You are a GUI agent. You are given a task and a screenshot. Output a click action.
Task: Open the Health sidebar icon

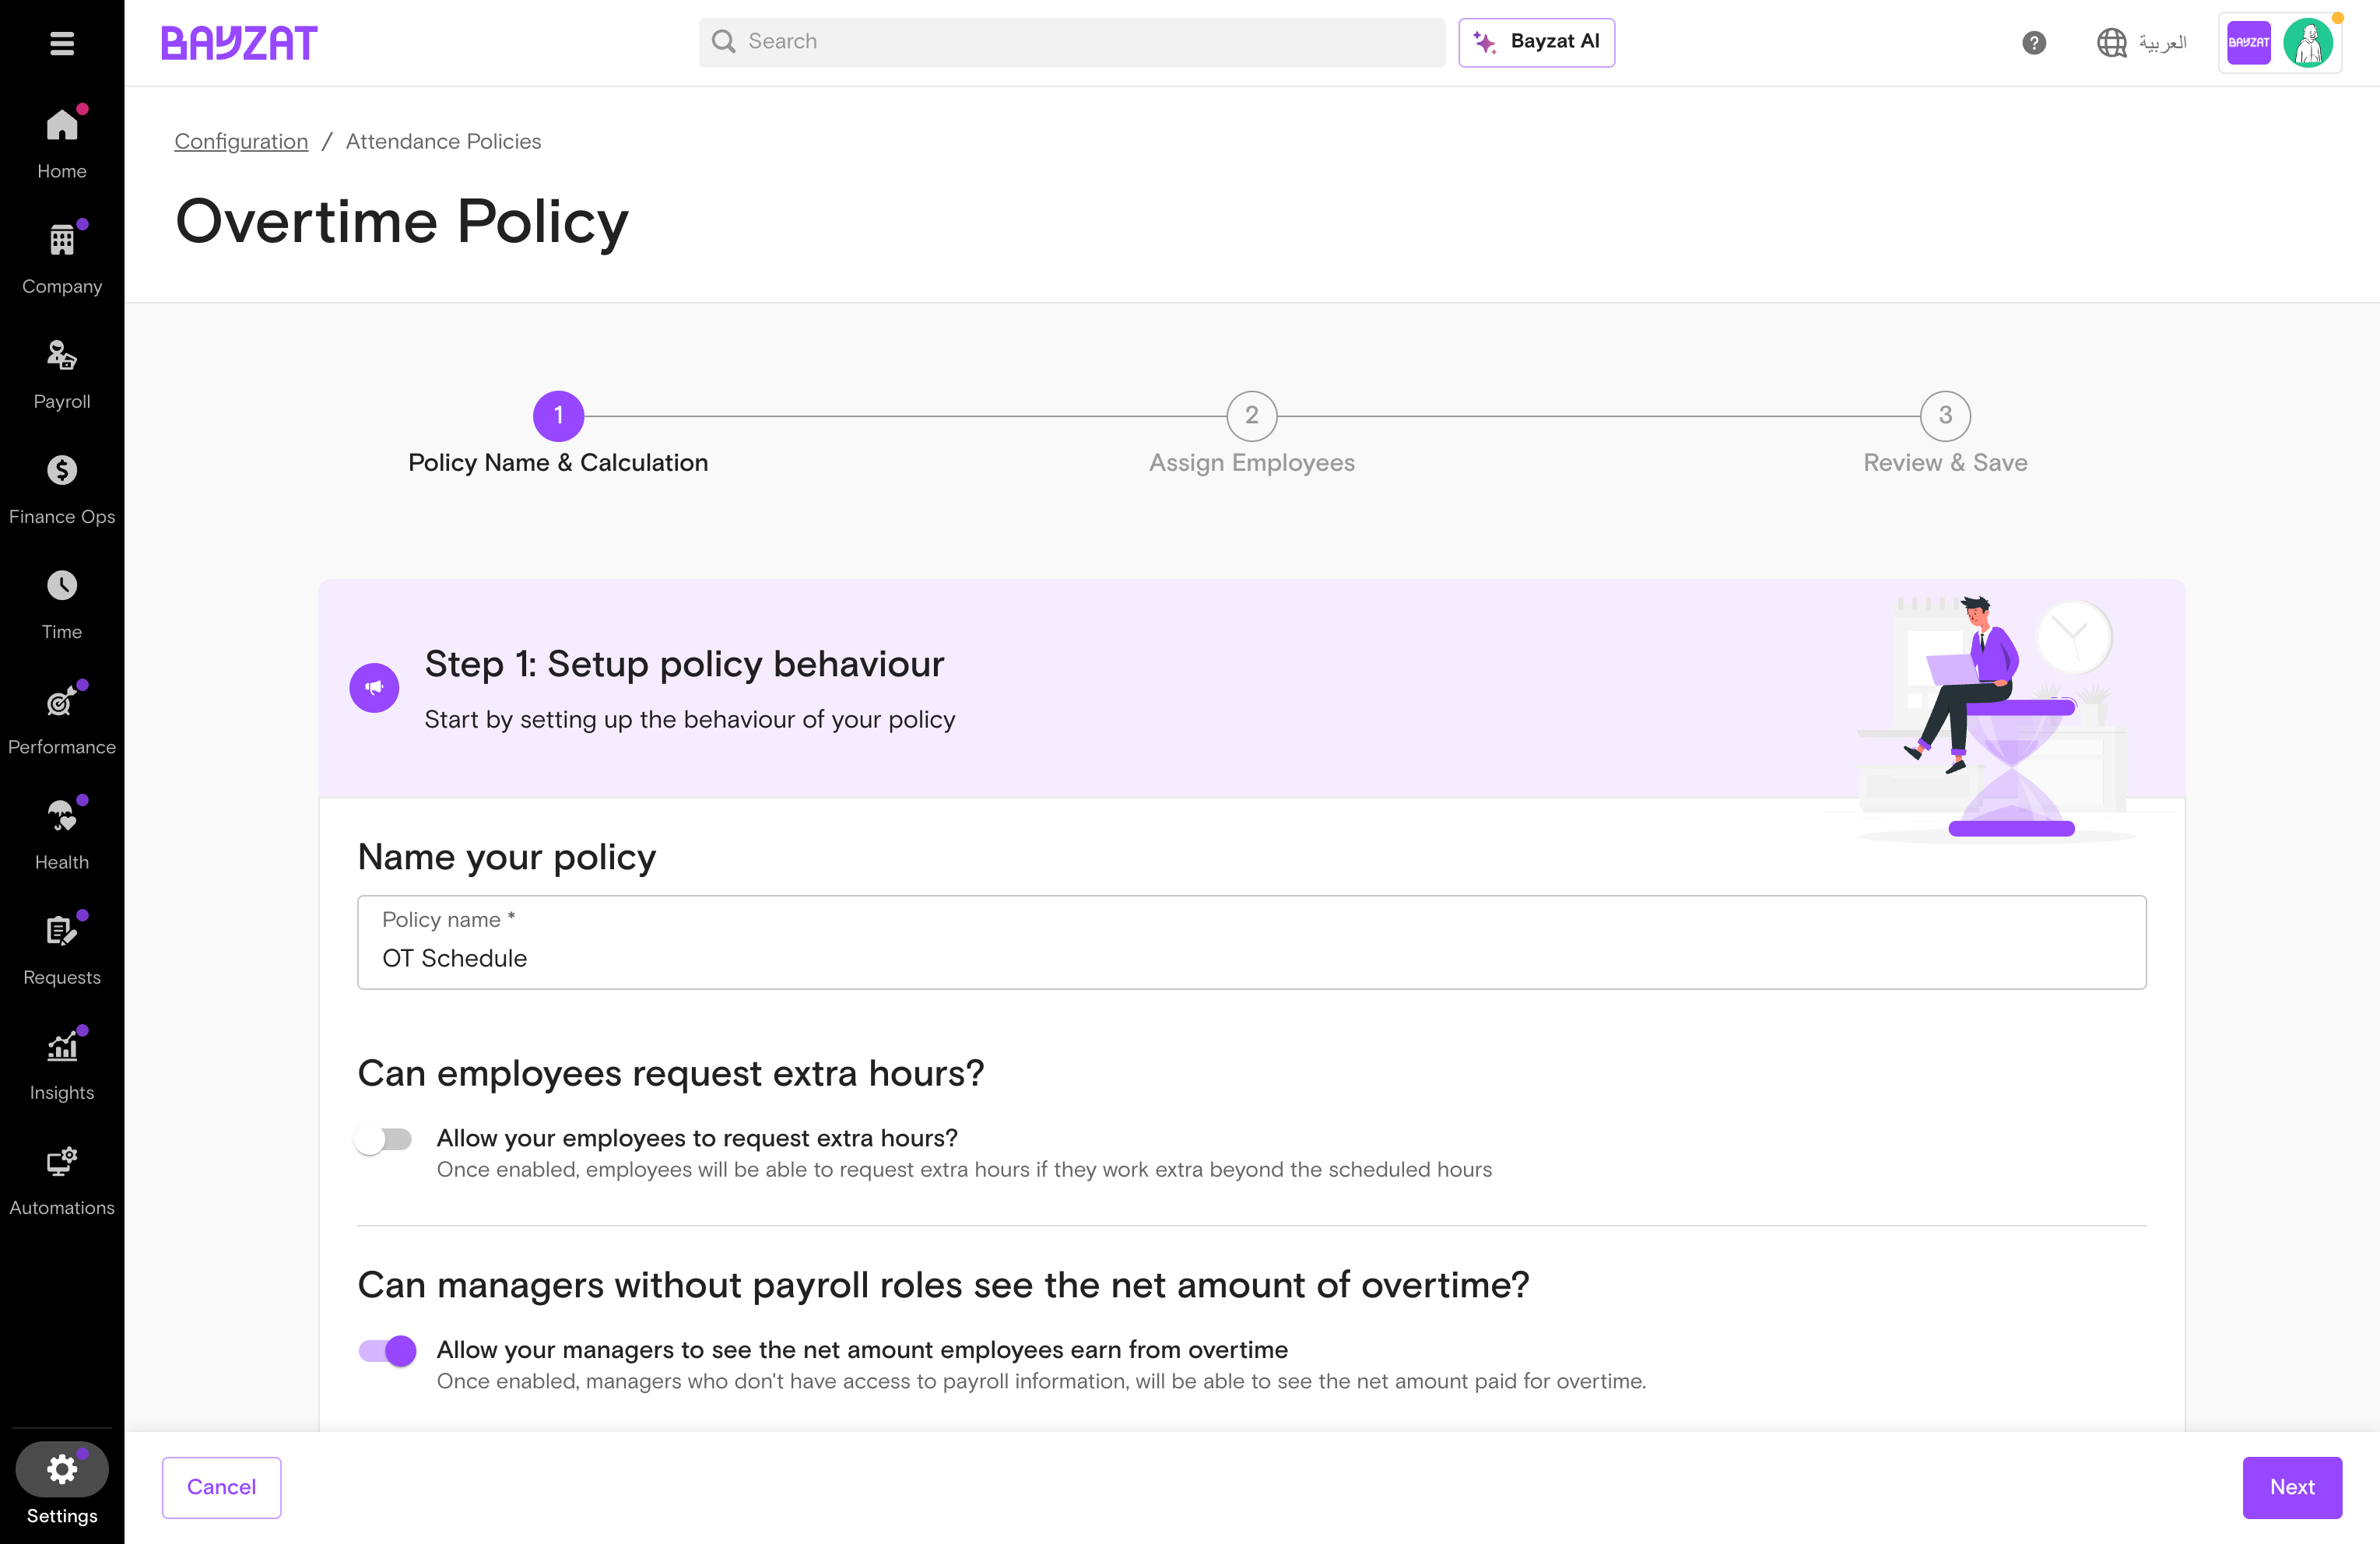[x=62, y=816]
